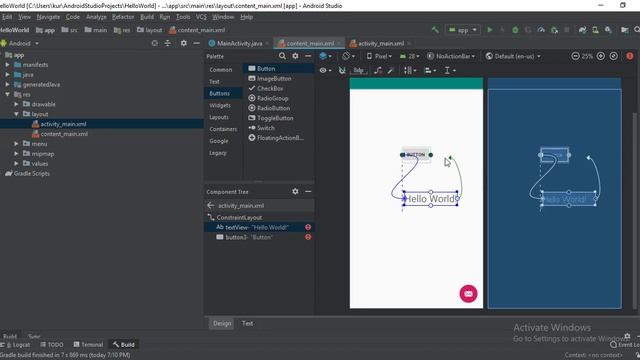The width and height of the screenshot is (640, 360).
Task: Open the Terminal tool window
Action: 88,344
